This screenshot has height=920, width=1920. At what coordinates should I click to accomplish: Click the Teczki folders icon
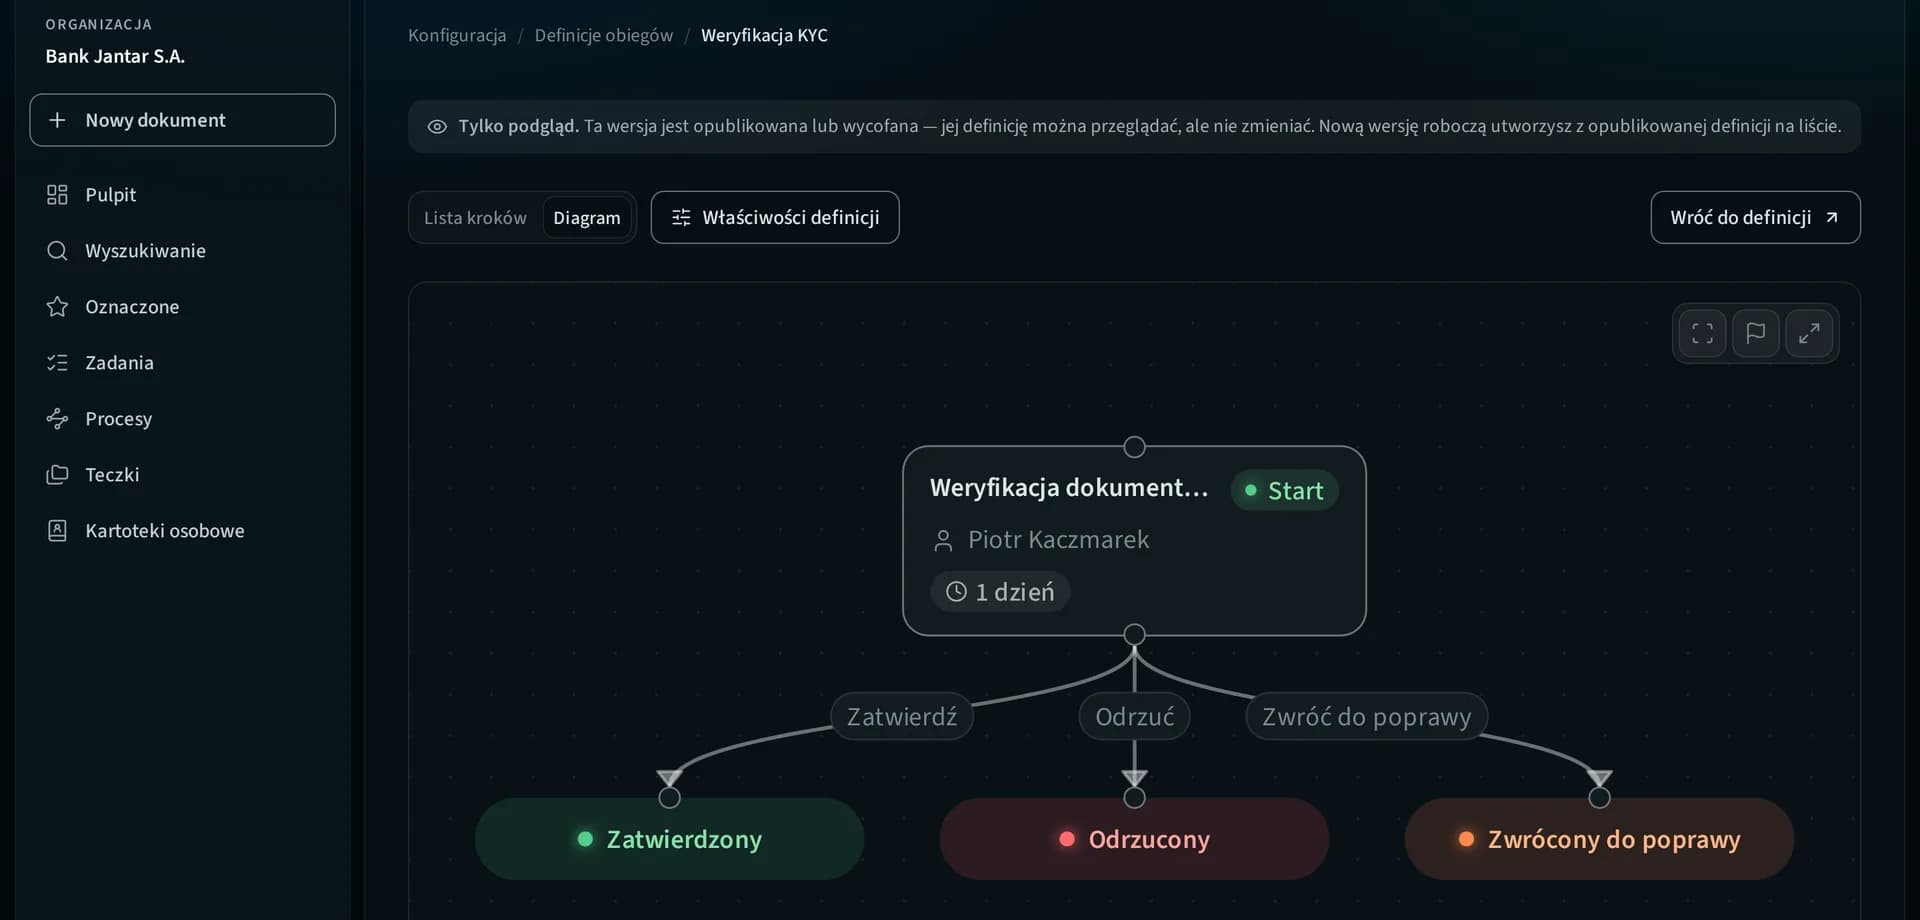click(x=58, y=475)
